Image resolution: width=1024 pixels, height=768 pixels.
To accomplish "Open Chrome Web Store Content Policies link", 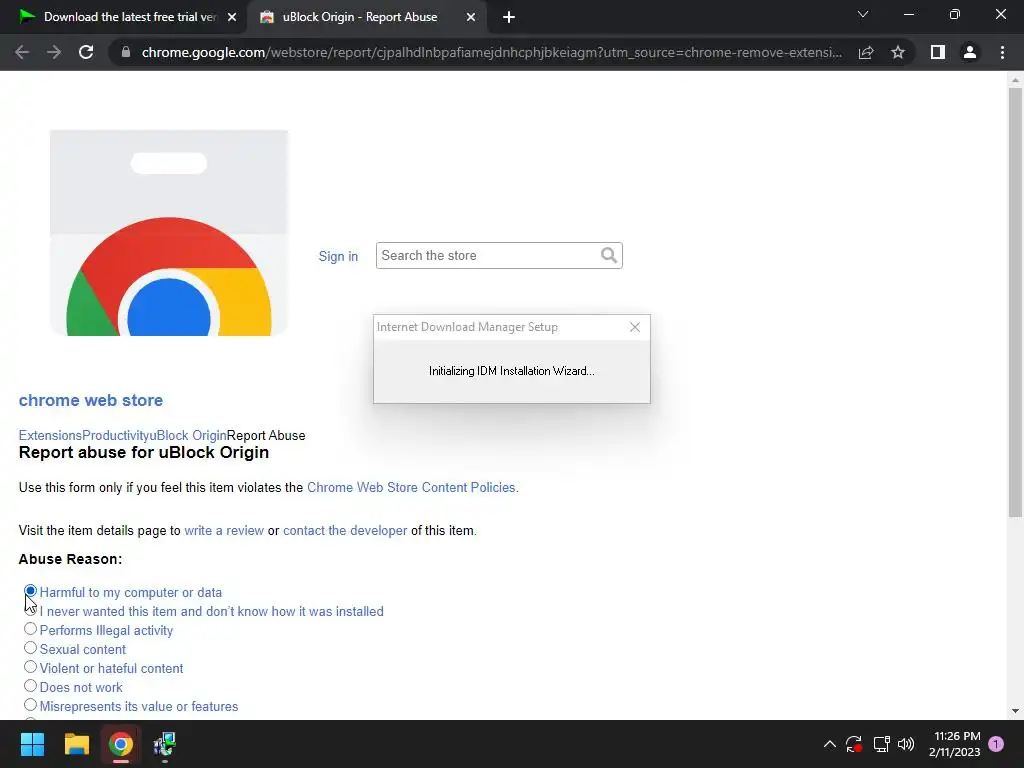I will tap(411, 488).
